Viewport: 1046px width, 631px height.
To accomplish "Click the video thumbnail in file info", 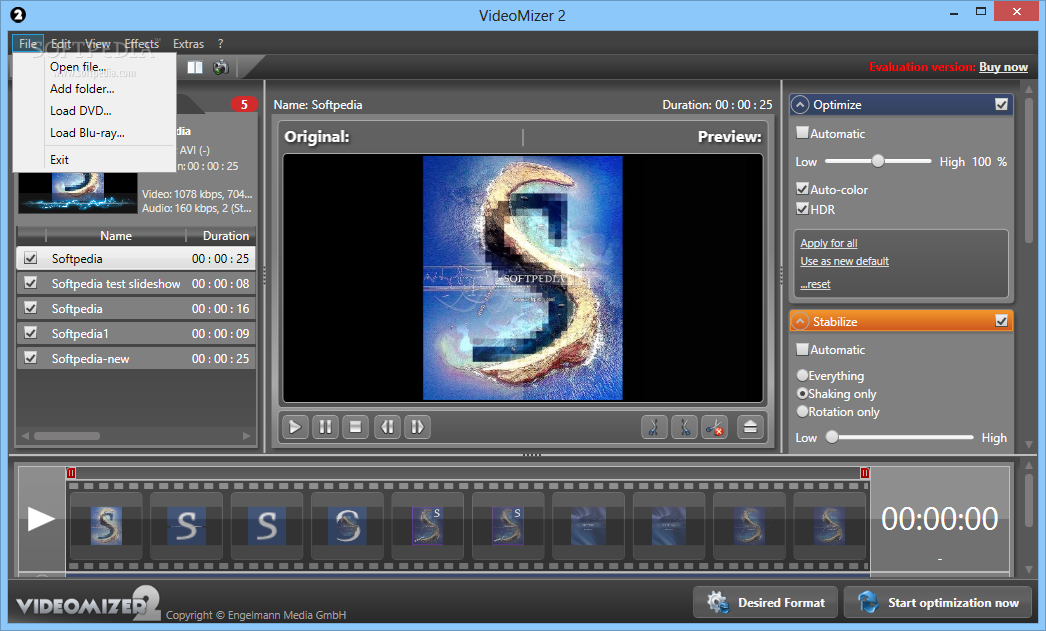I will tap(78, 193).
